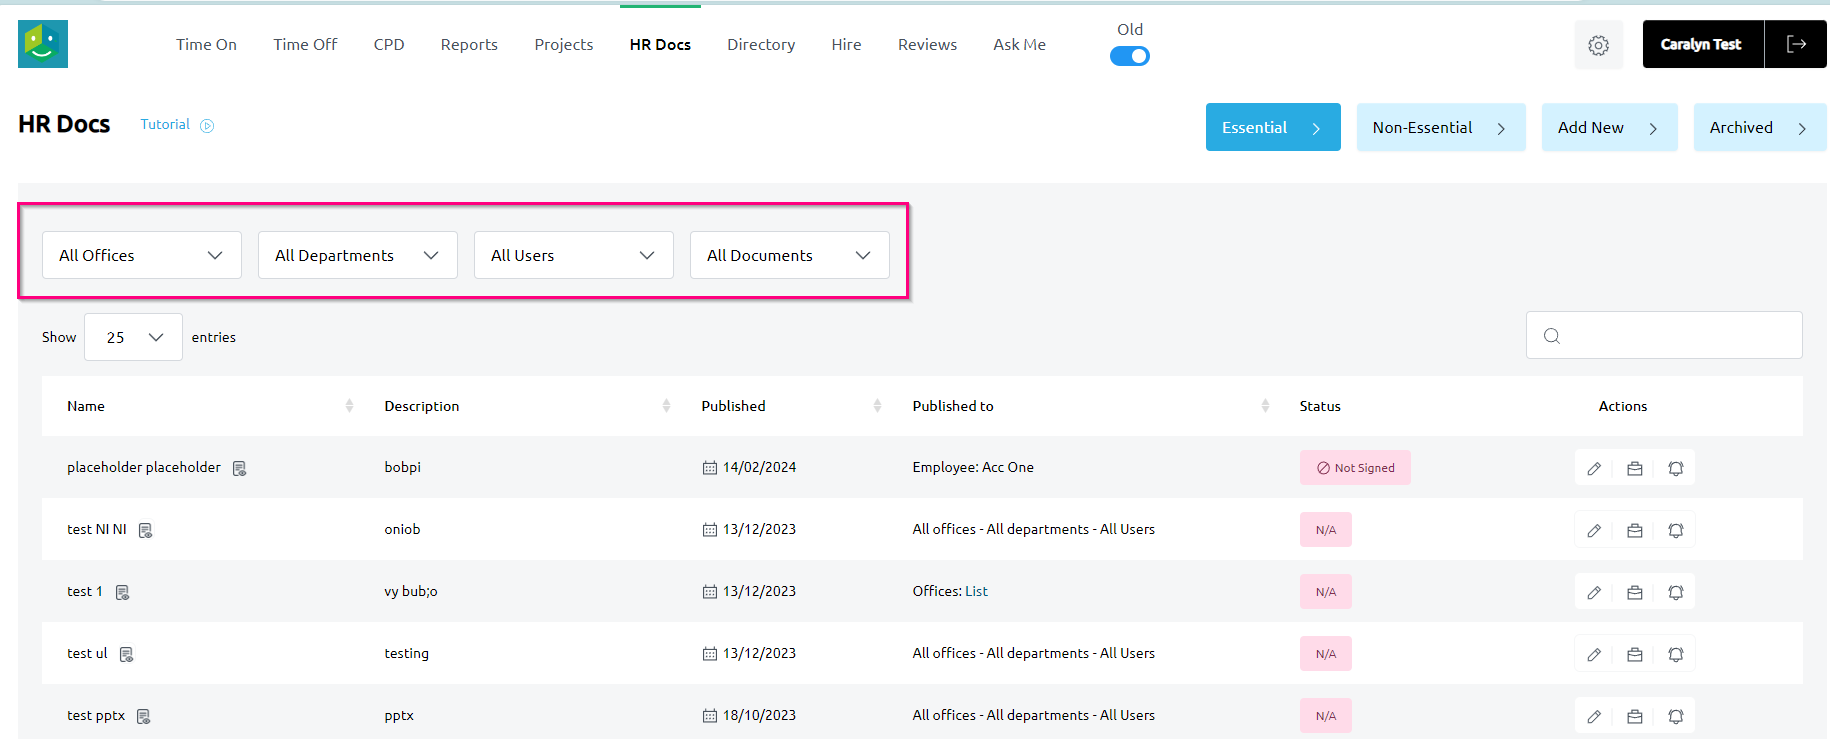Click the refresh icon for test 1

click(x=1676, y=592)
